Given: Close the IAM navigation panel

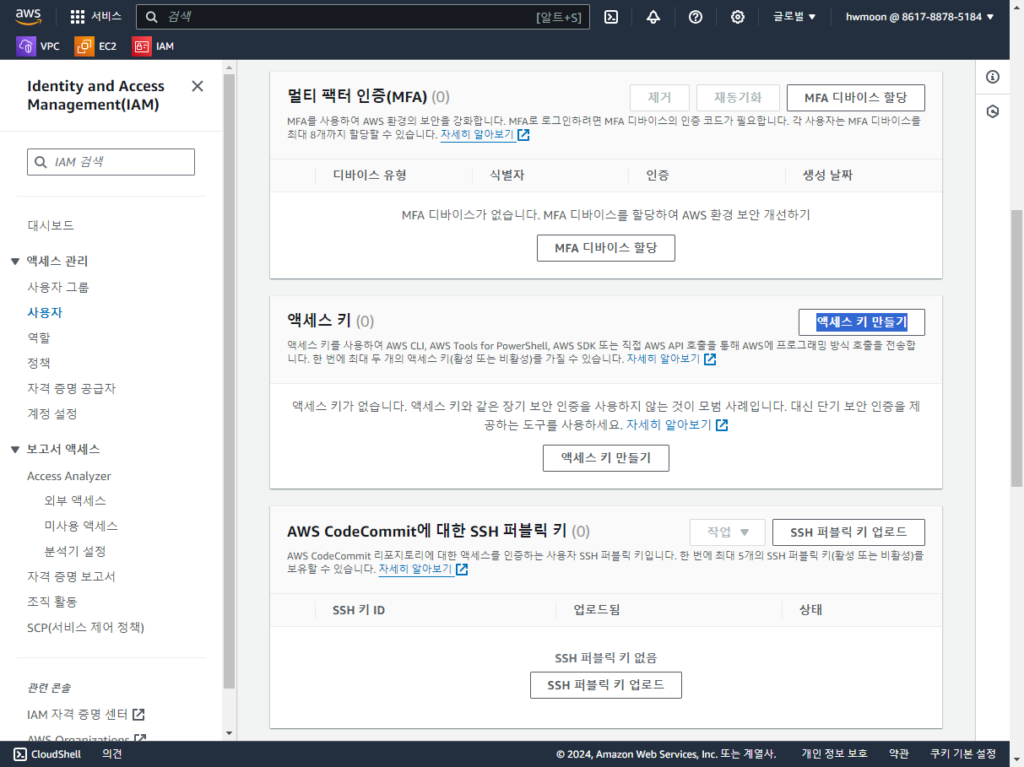Looking at the screenshot, I should click(x=197, y=86).
